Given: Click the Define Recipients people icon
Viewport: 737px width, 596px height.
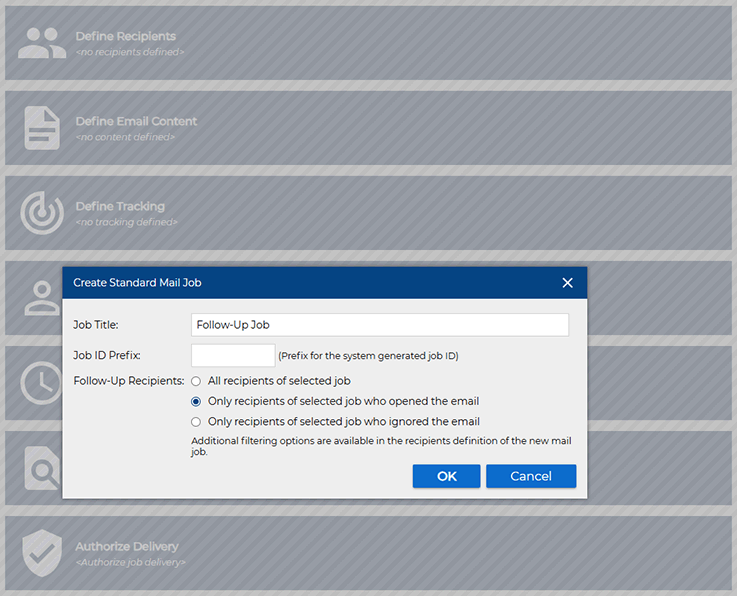Looking at the screenshot, I should [x=42, y=42].
